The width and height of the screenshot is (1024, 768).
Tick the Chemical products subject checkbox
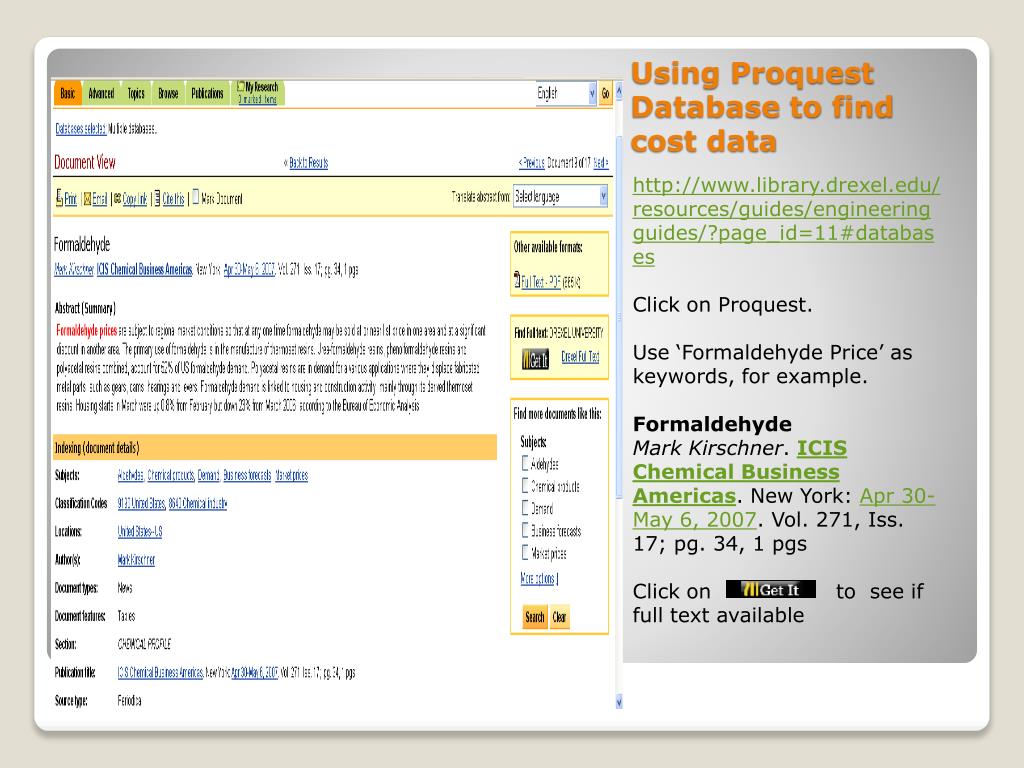525,485
